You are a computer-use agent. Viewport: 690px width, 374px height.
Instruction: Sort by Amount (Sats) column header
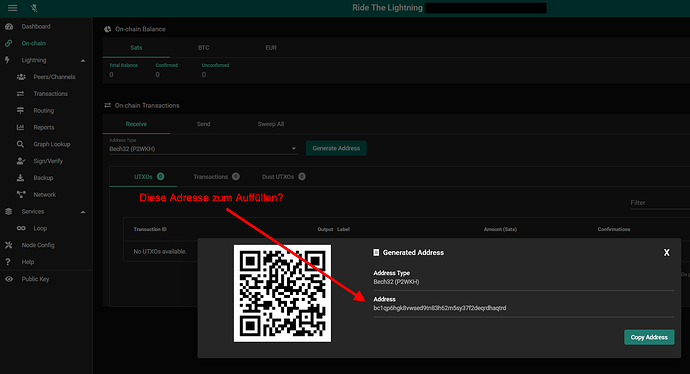point(500,229)
